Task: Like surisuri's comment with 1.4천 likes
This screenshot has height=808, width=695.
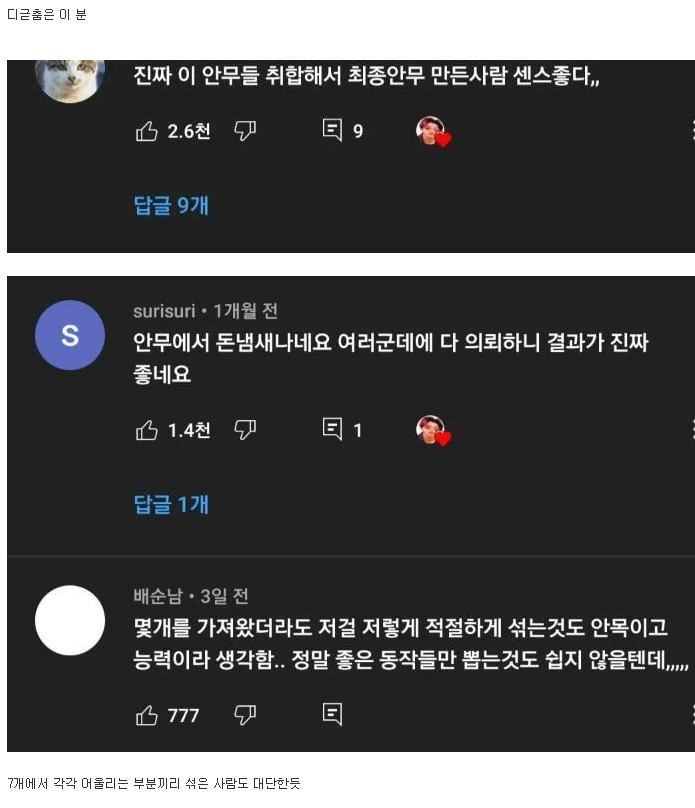Action: coord(146,430)
